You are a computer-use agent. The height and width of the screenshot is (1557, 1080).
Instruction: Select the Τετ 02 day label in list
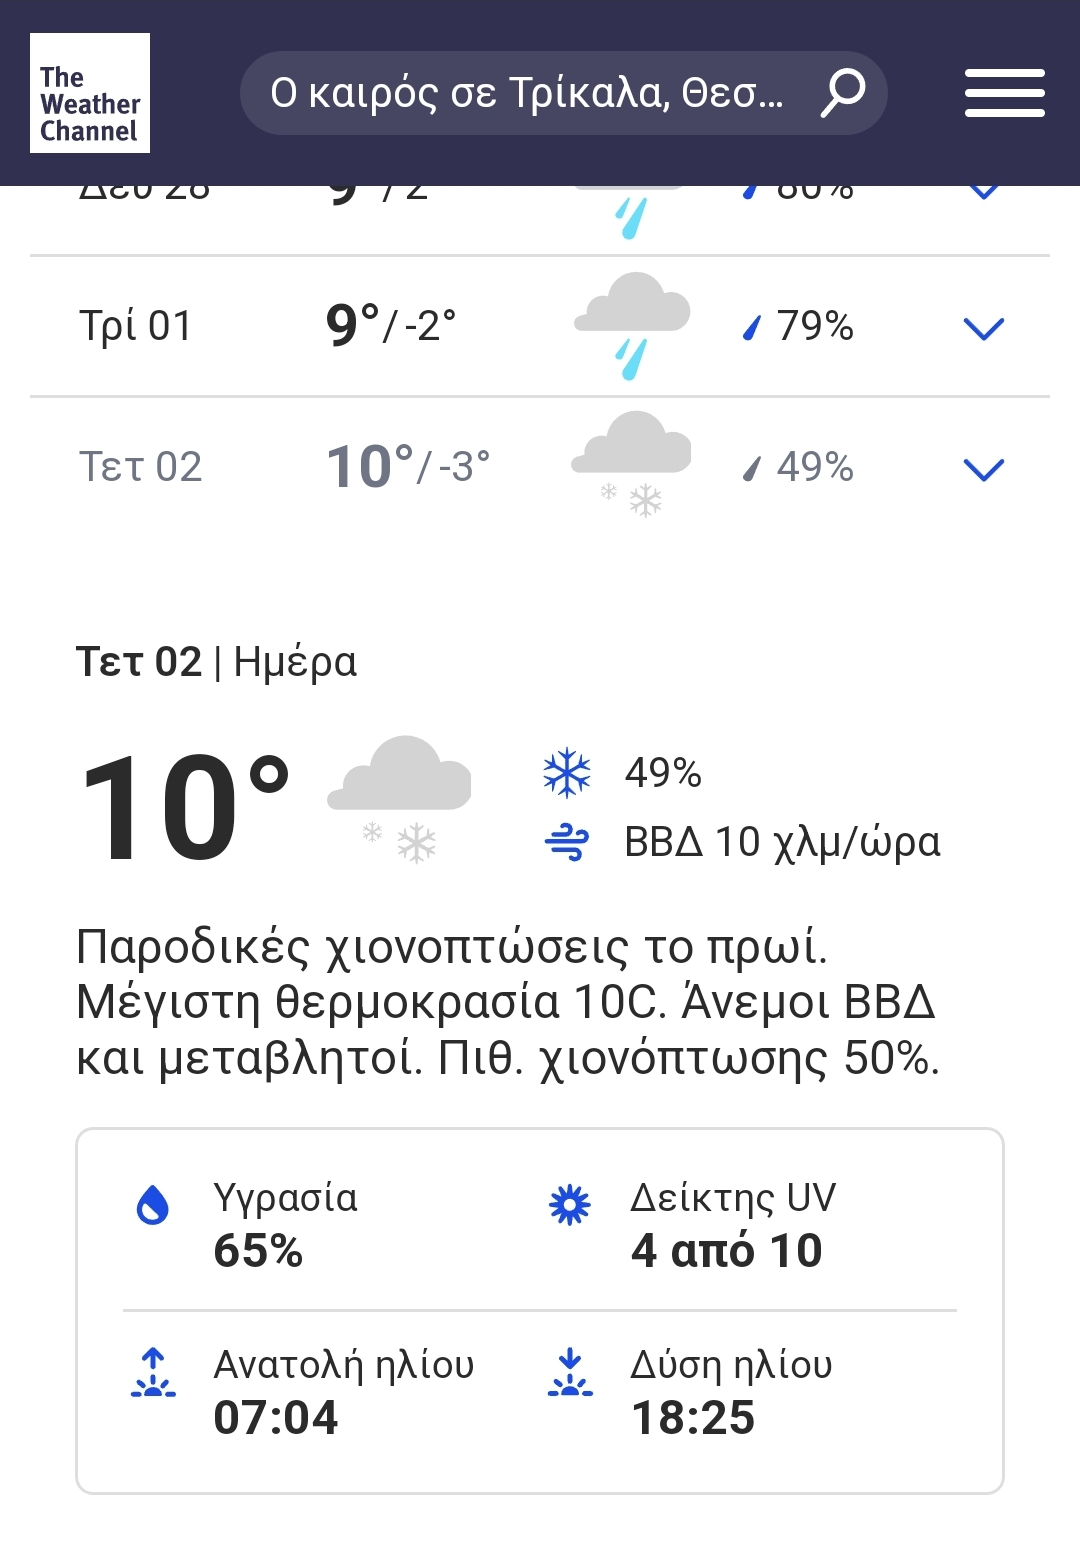pos(141,468)
